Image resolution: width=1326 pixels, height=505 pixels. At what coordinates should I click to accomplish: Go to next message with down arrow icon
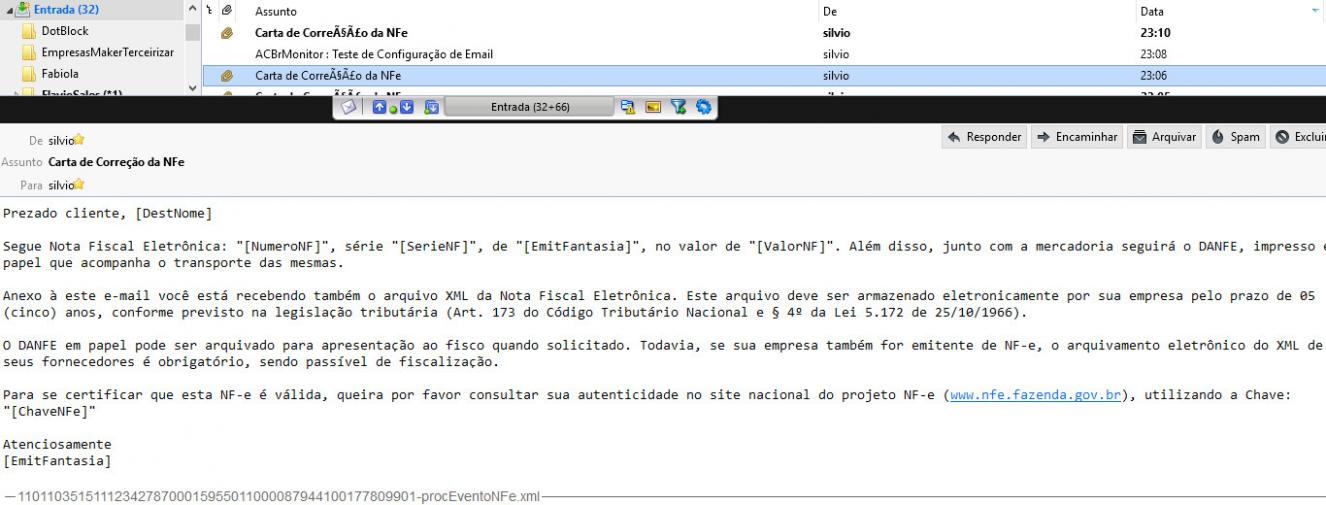tap(407, 107)
